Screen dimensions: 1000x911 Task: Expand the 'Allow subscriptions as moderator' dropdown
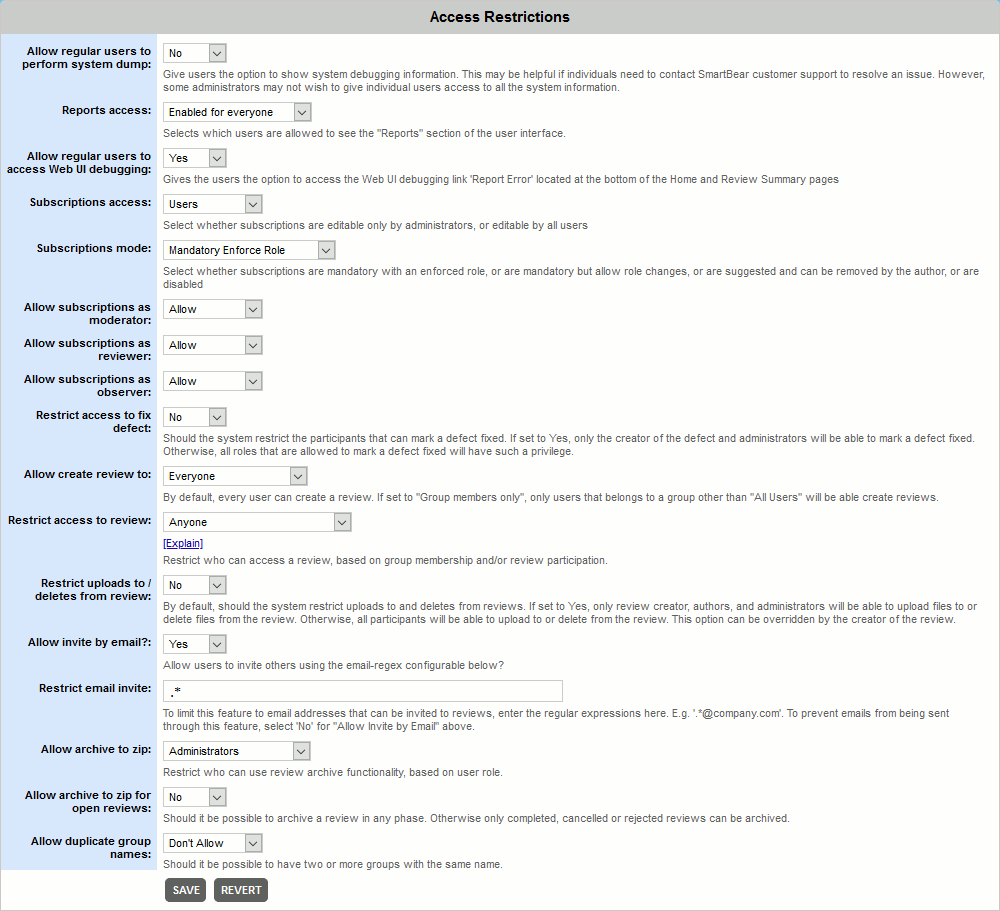tap(212, 309)
